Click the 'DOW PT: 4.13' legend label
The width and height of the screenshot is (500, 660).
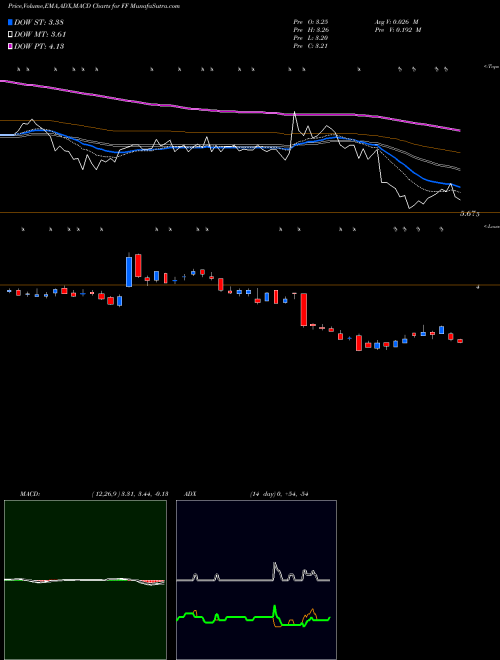click(39, 46)
